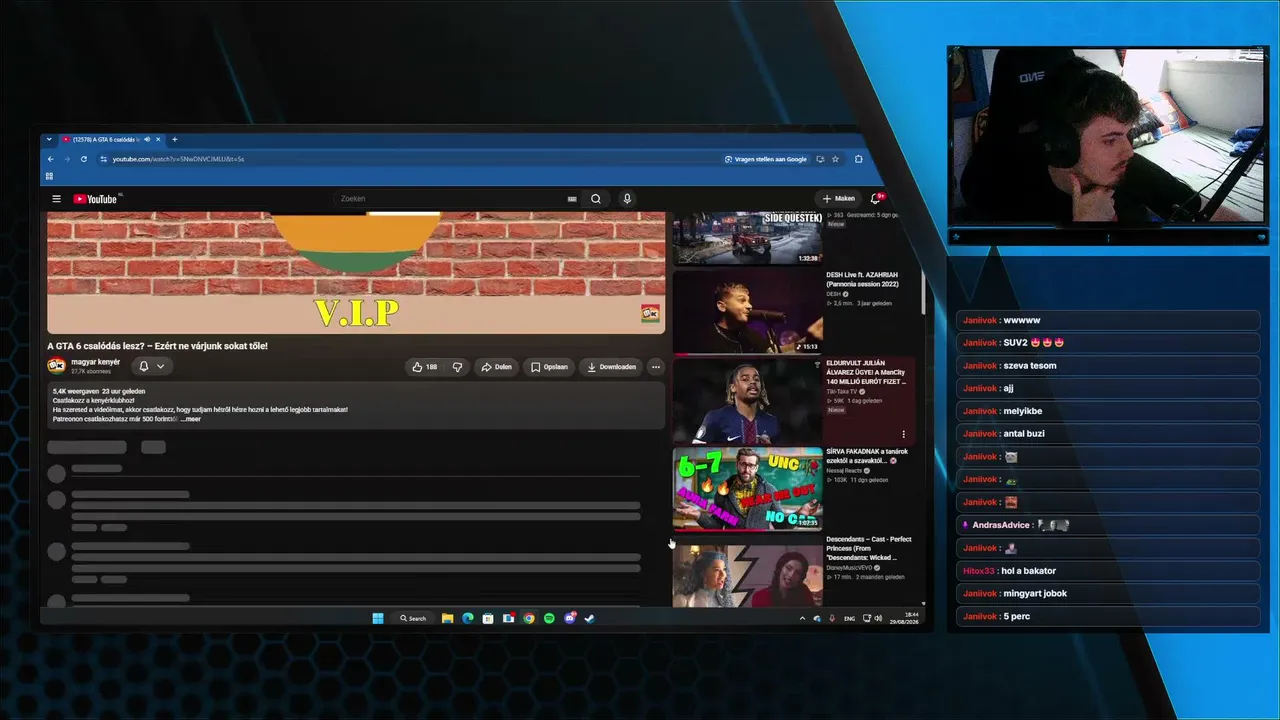Image resolution: width=1280 pixels, height=720 pixels.
Task: Open options menu for Julián Álvarez video
Action: 903,434
